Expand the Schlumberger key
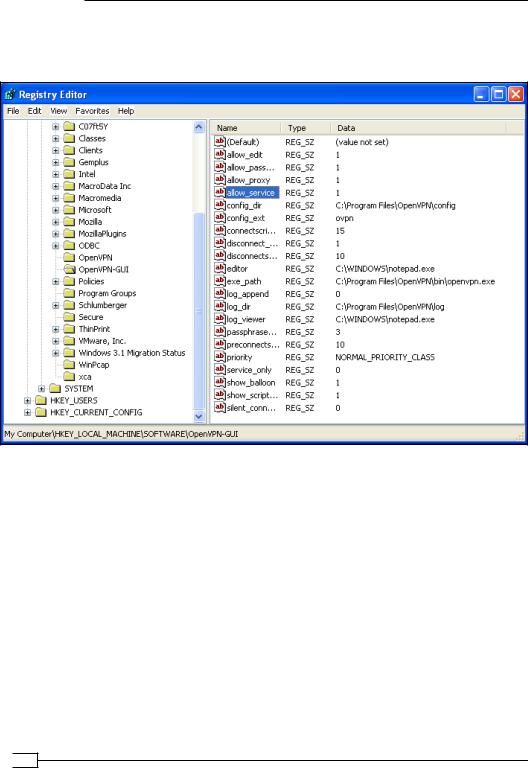Screen dimensions: 528x768 click(x=56, y=305)
